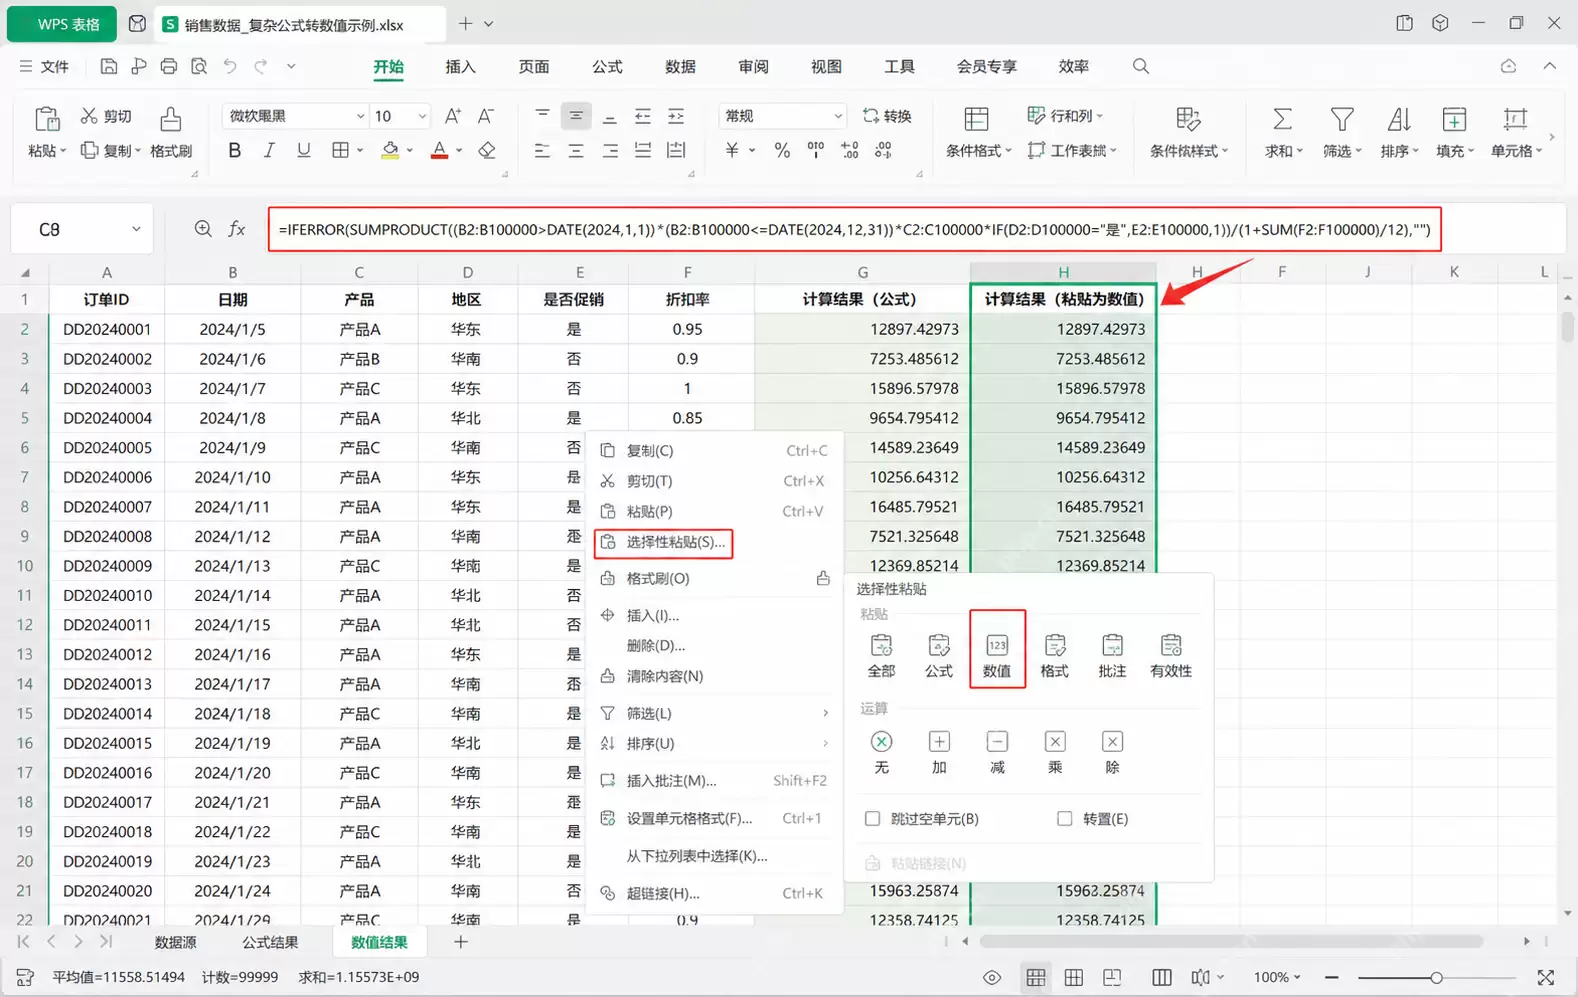The image size is (1578, 997).
Task: Open the zoom 100% dropdown
Action: (x=1277, y=977)
